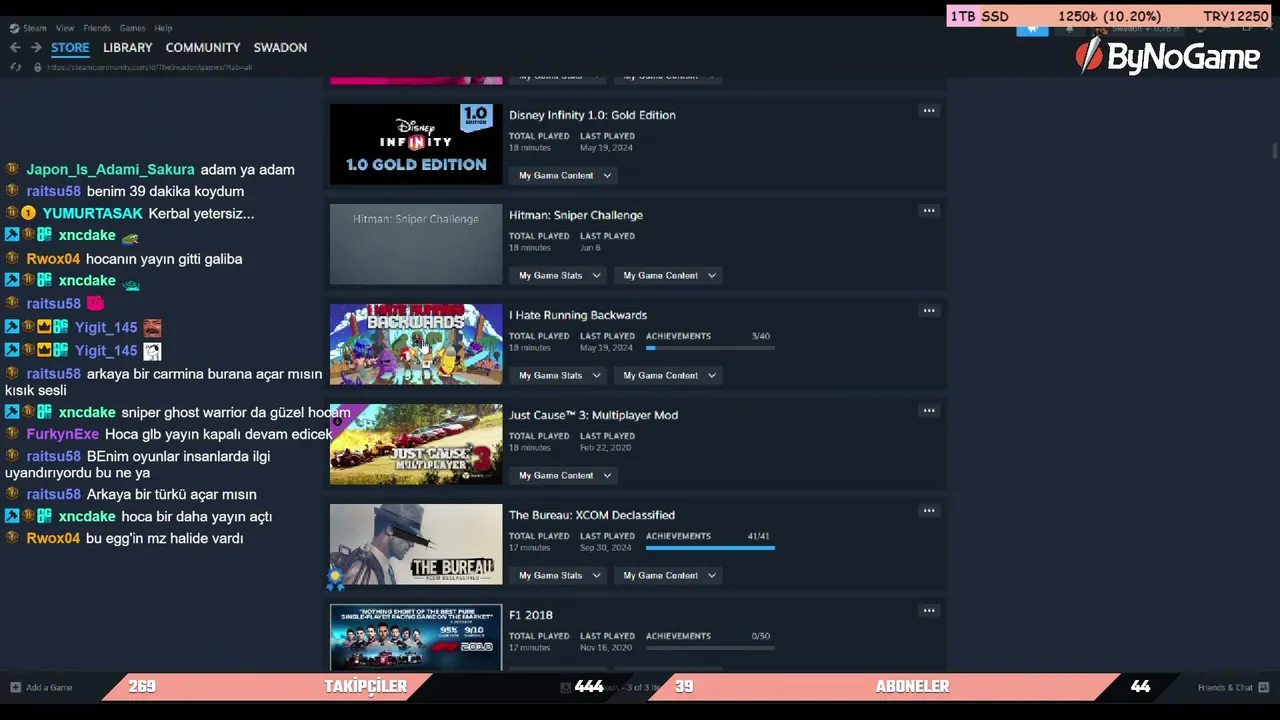Switch to the COMMUNITY tab
1280x720 pixels.
coord(203,47)
